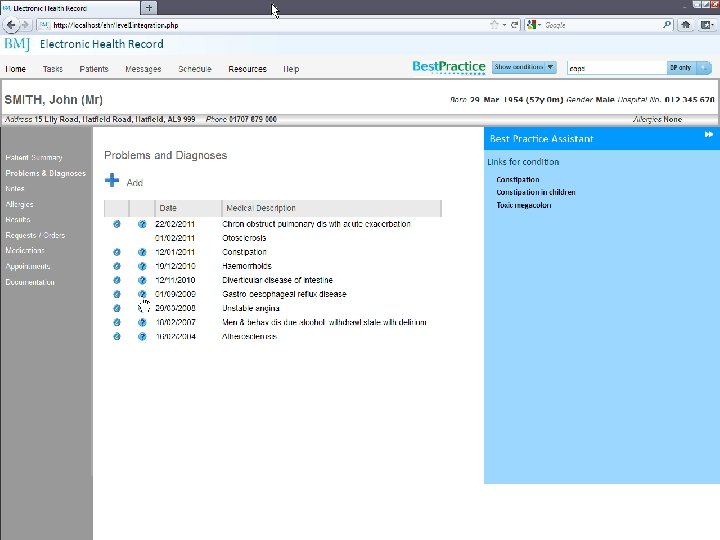Open Allergies in the sidebar
Viewport: 720px width, 540px height.
tap(19, 204)
